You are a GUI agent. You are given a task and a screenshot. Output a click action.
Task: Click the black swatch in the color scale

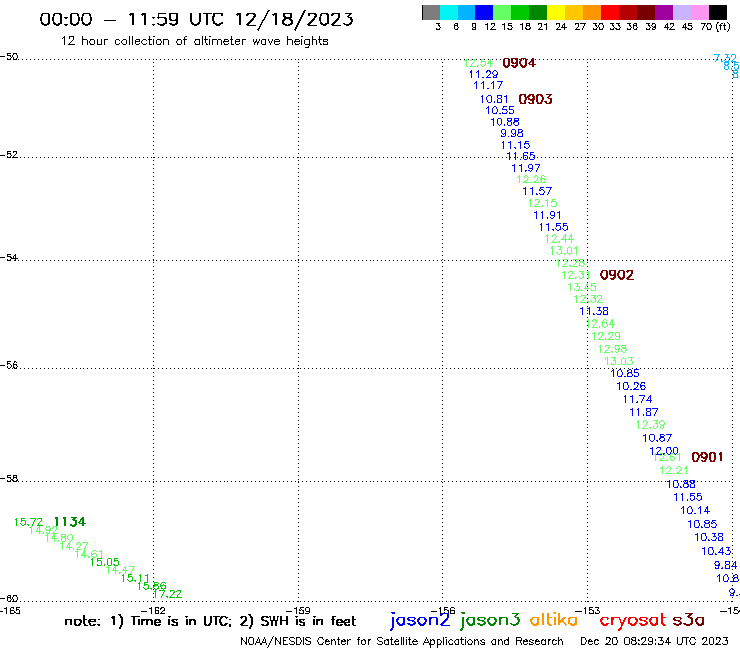[718, 12]
